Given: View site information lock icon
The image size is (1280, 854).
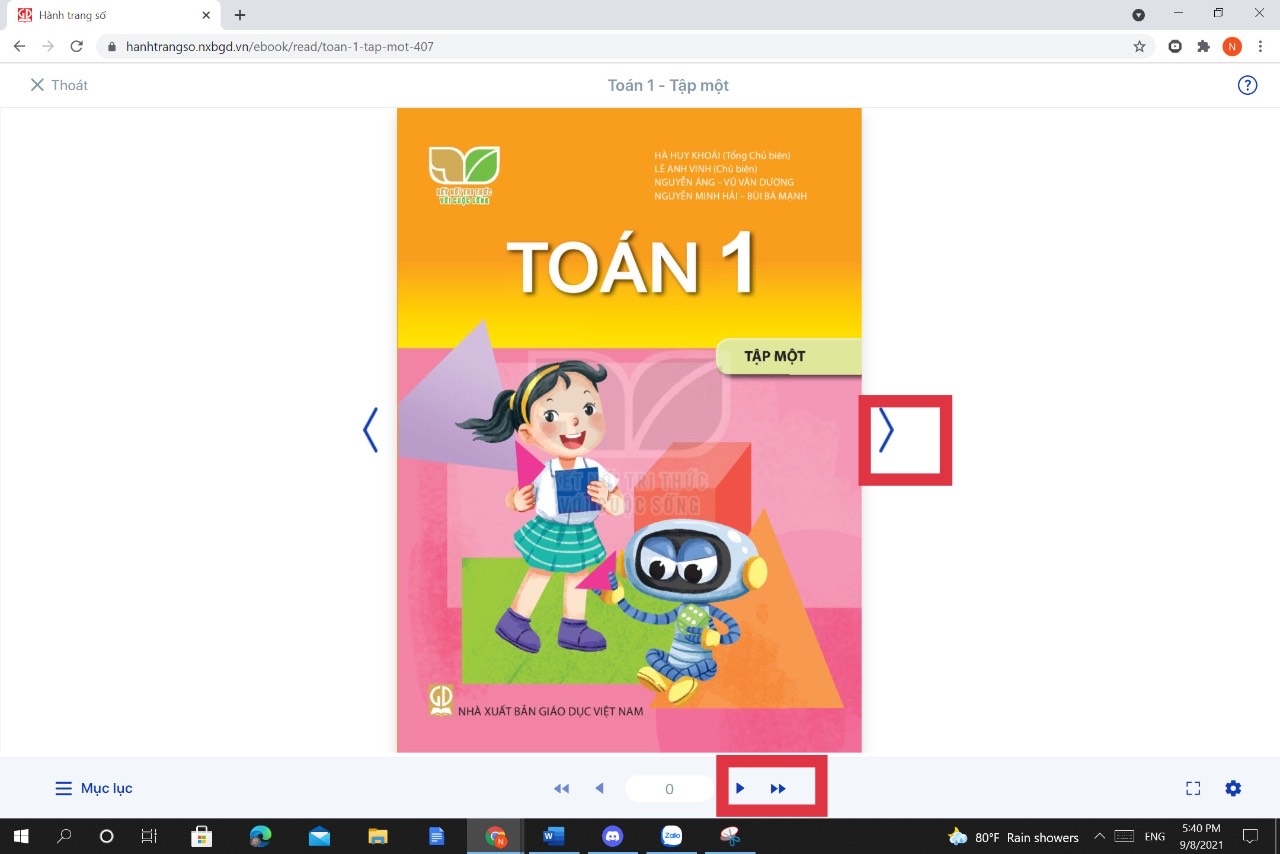Looking at the screenshot, I should [x=111, y=46].
